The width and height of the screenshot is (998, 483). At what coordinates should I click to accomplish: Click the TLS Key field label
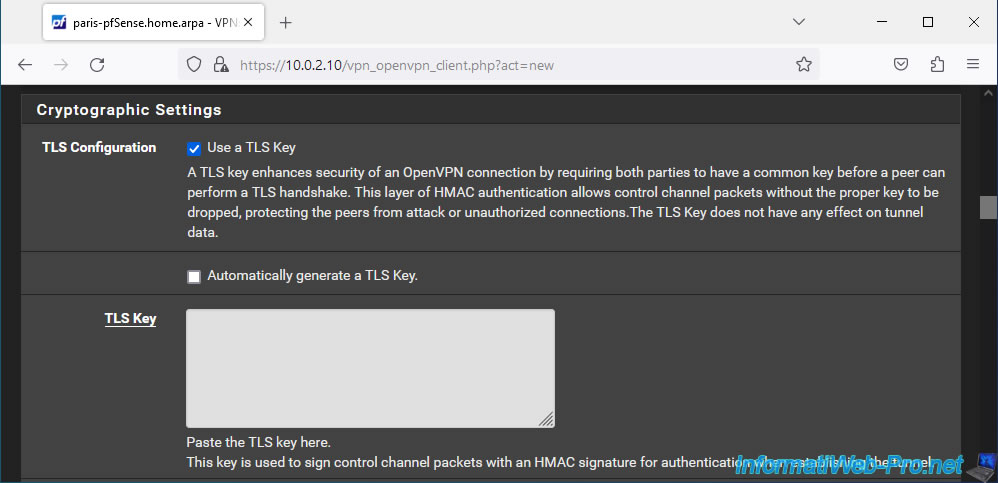130,319
